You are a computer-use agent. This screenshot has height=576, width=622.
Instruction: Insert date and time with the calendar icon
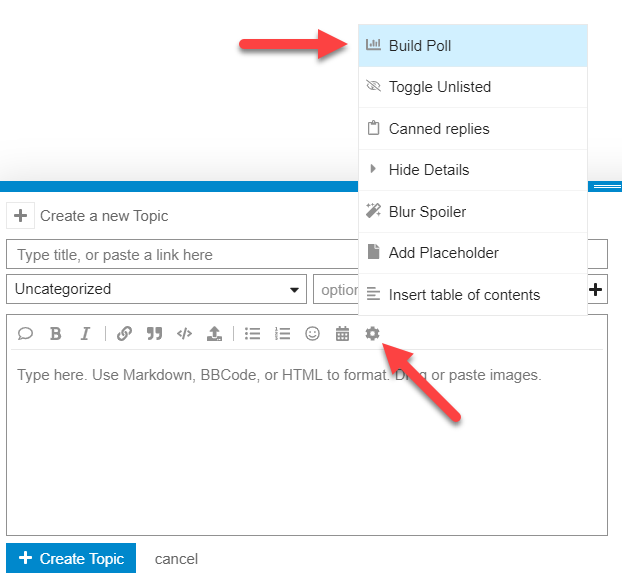[342, 334]
